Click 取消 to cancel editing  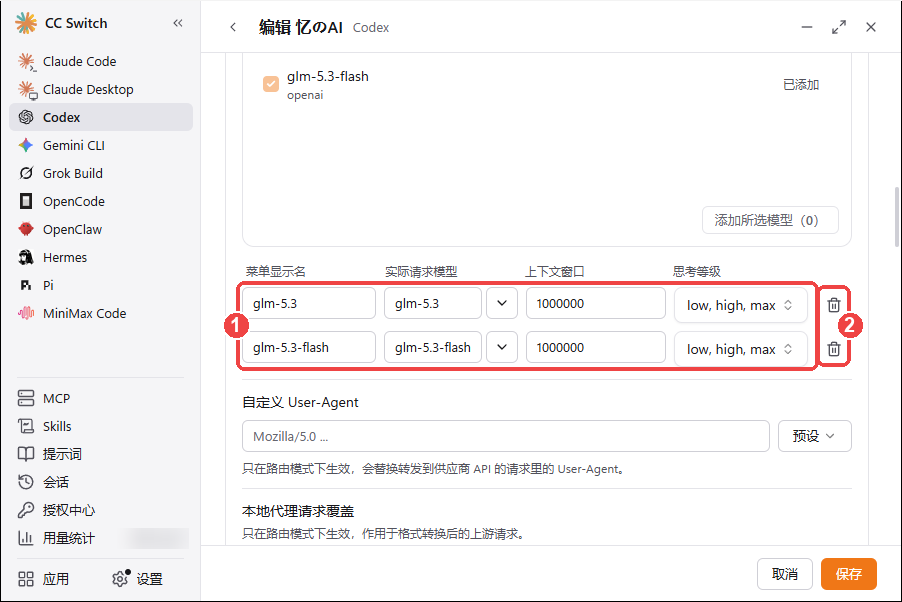pos(785,574)
